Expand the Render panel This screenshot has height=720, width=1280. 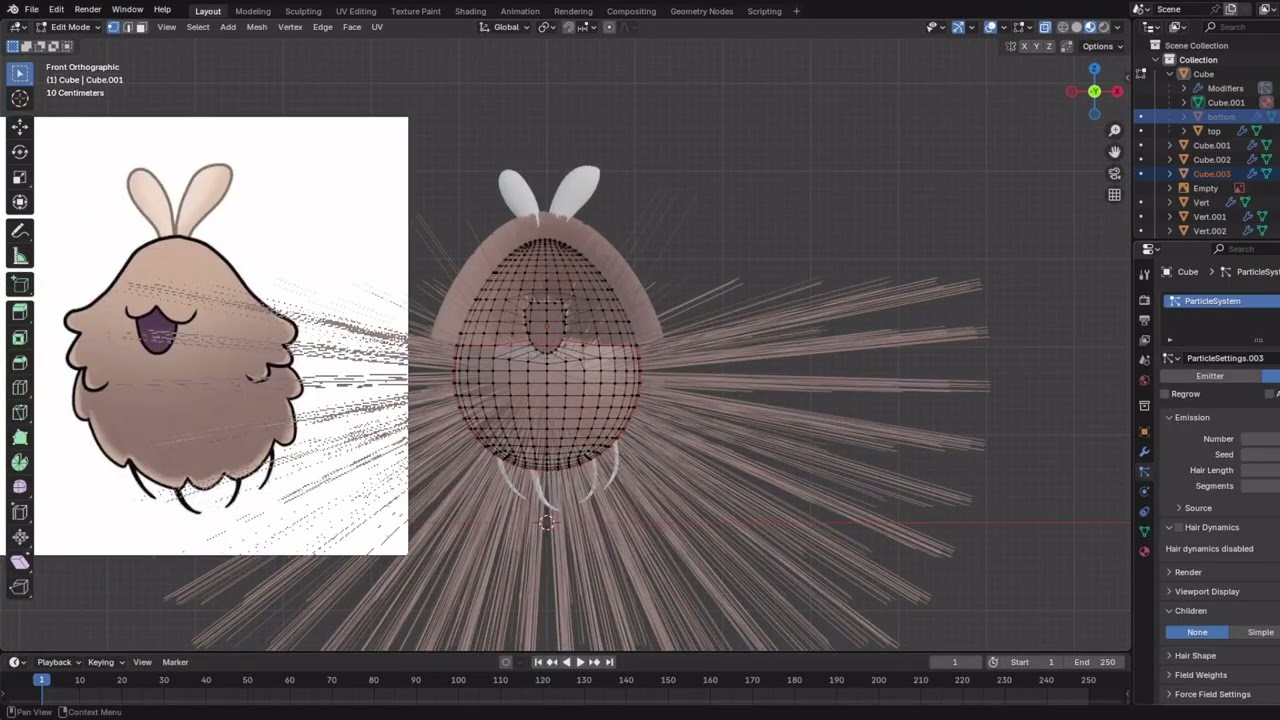pos(1188,572)
